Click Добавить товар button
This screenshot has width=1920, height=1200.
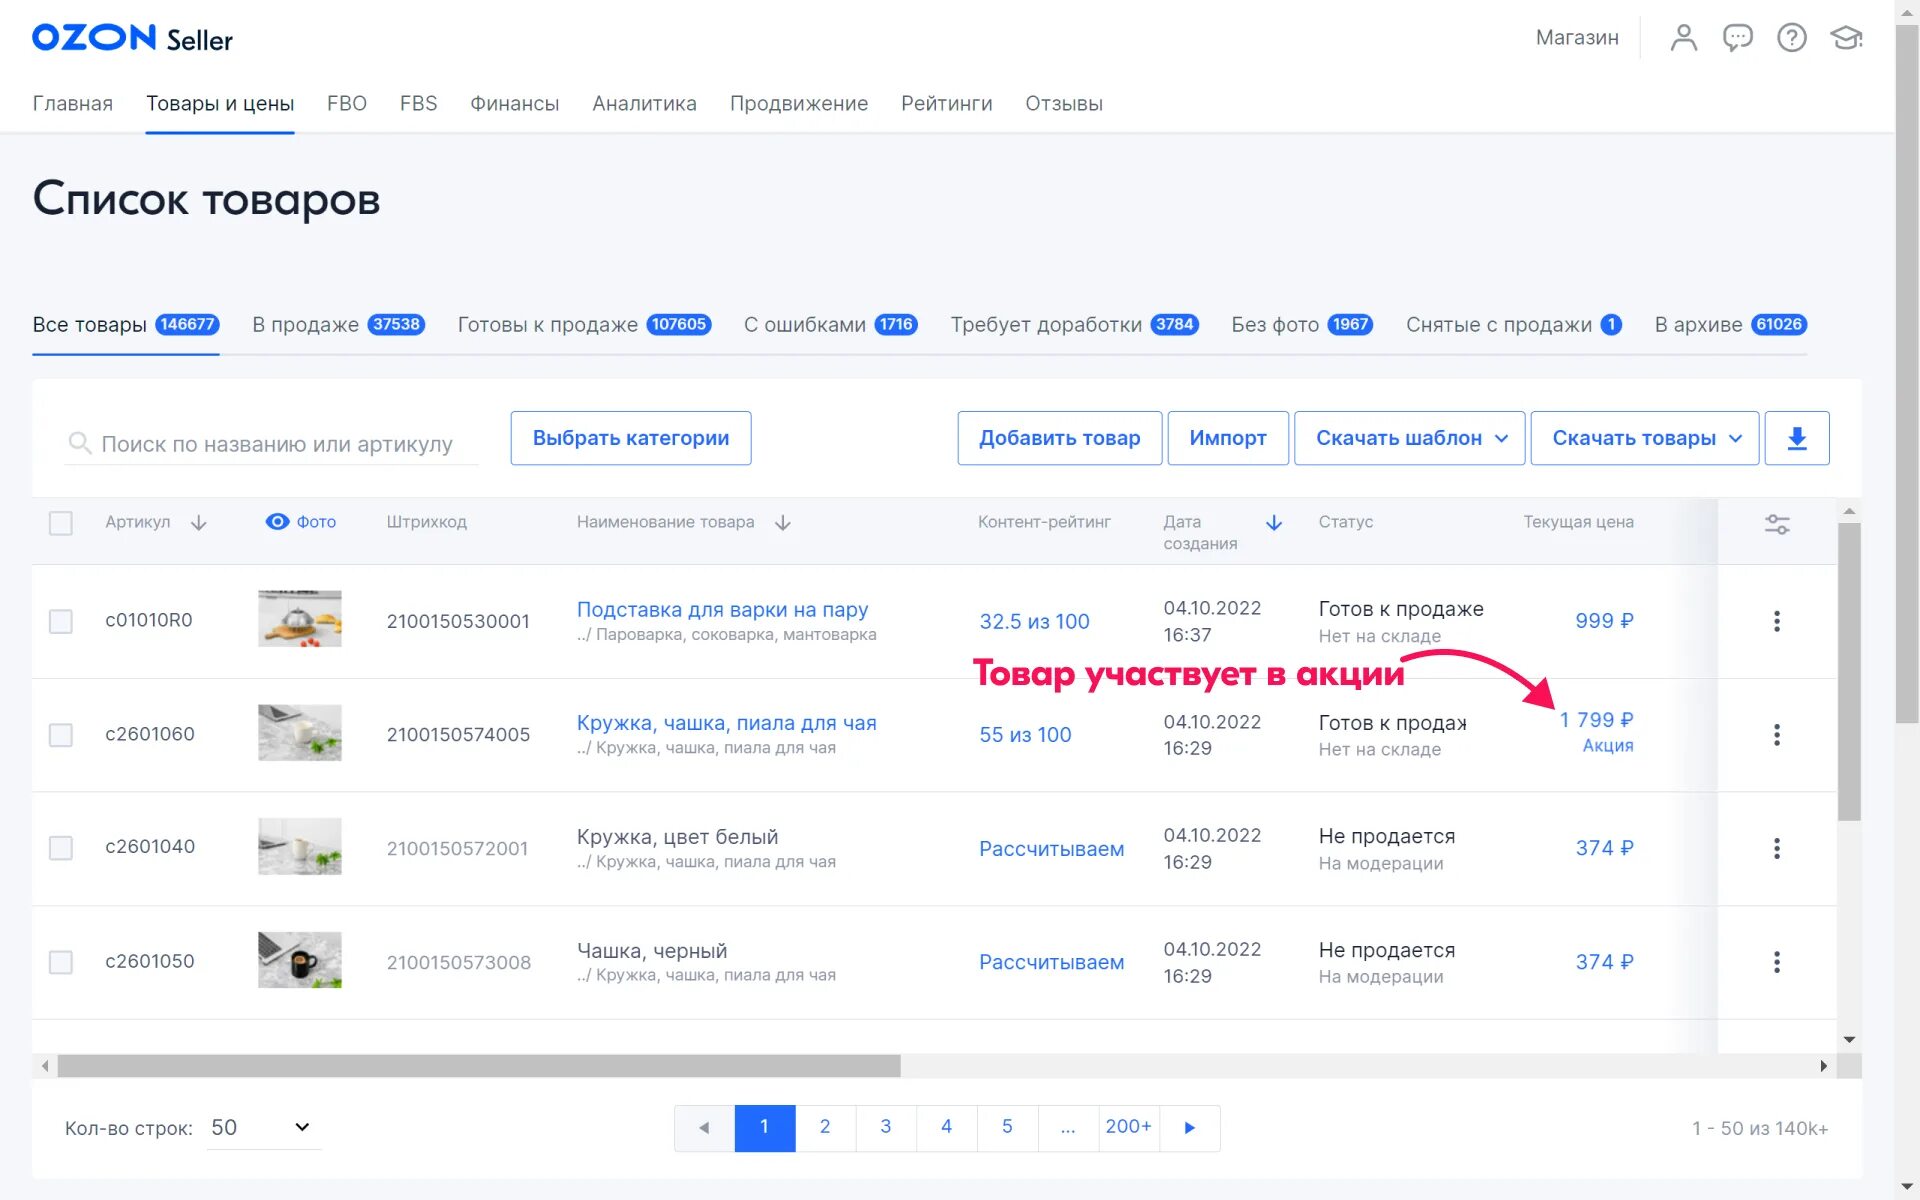tap(1060, 438)
